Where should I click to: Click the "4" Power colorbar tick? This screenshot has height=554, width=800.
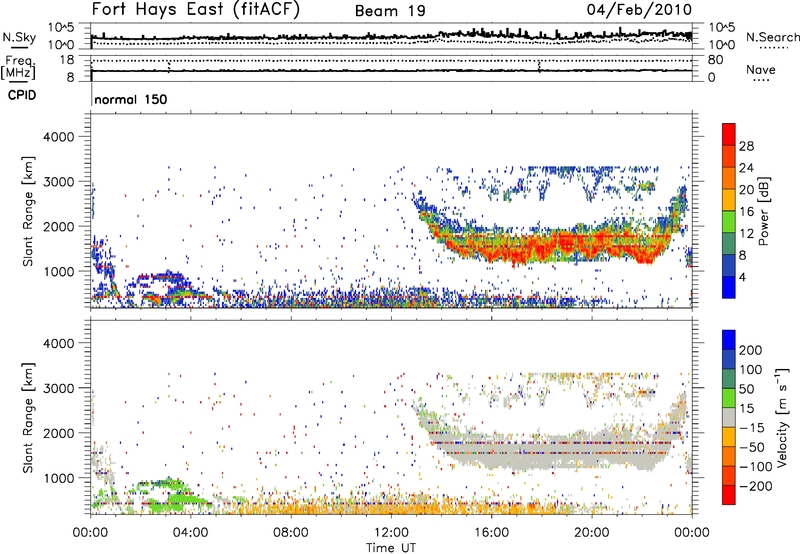743,277
